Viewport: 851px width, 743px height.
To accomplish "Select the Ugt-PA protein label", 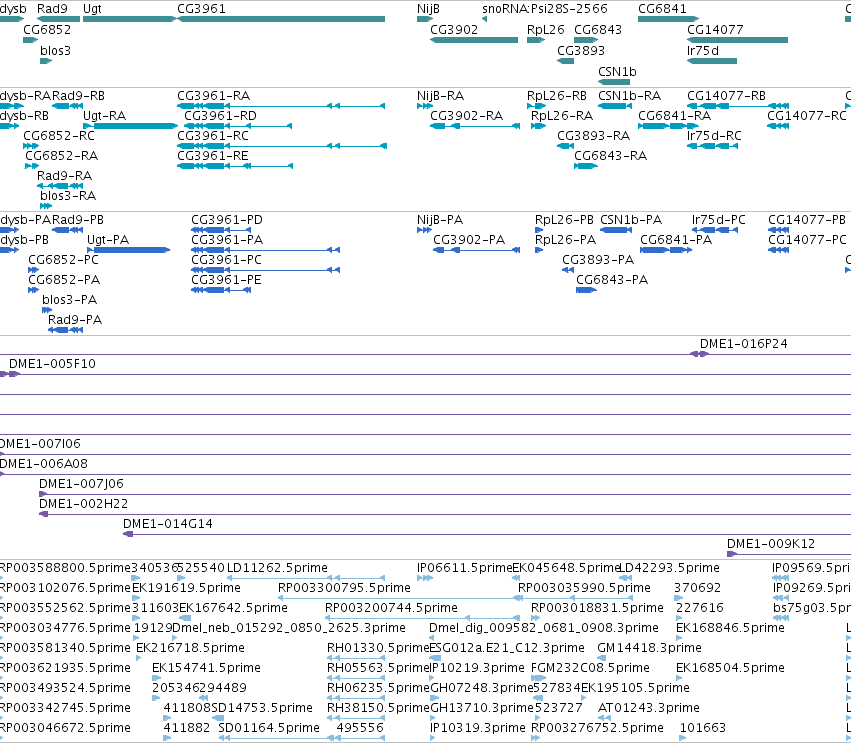I will [107, 240].
